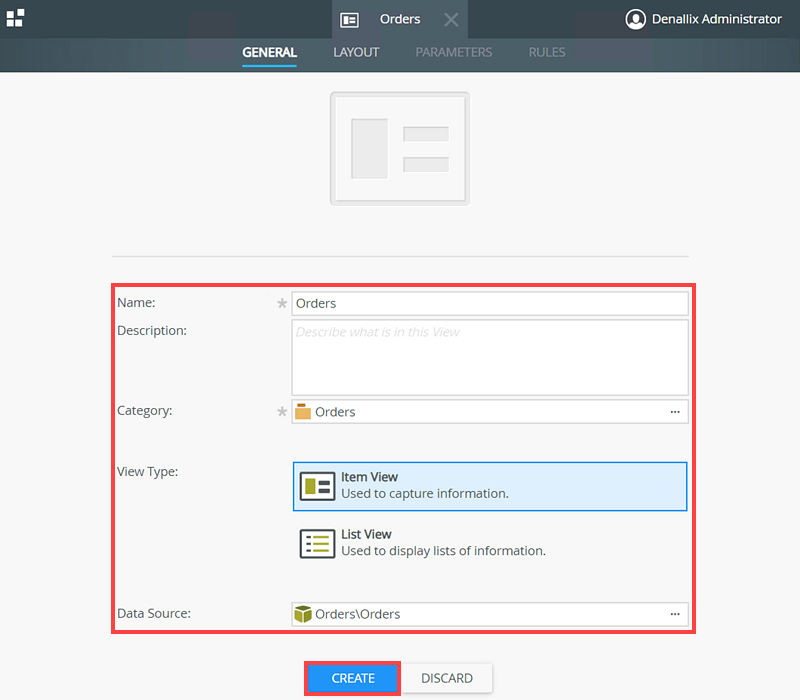Open Denallix Administrator account menu
The height and width of the screenshot is (700, 800).
click(x=716, y=19)
